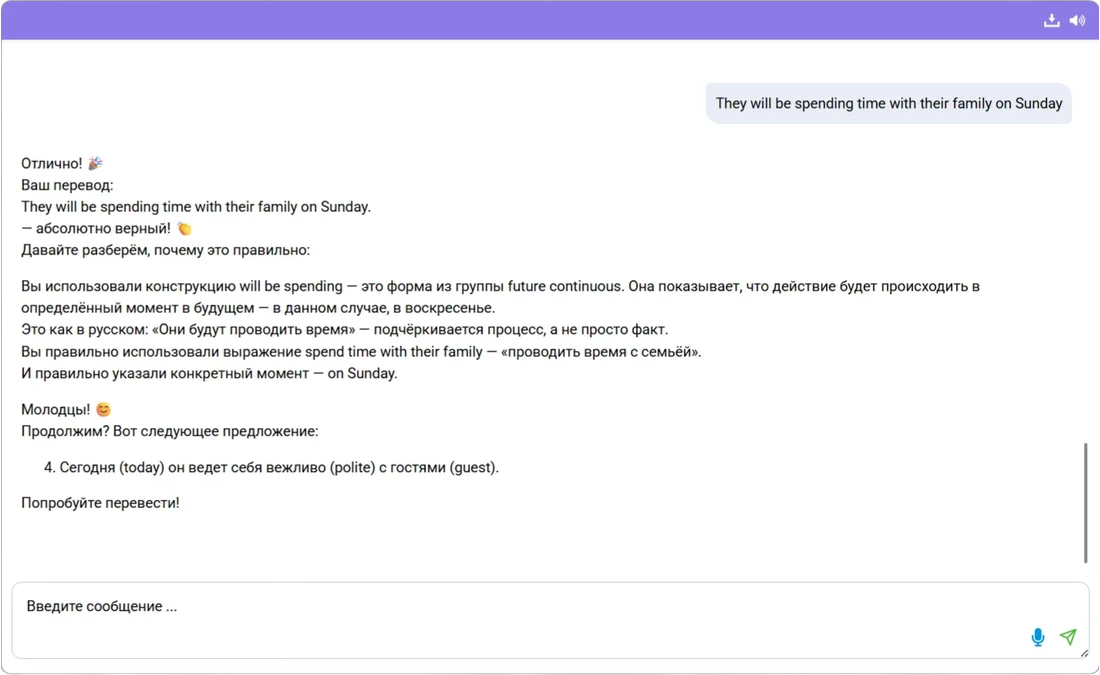1100x675 pixels.
Task: Click the line 'определённый момент в будущем'
Action: coord(258,308)
